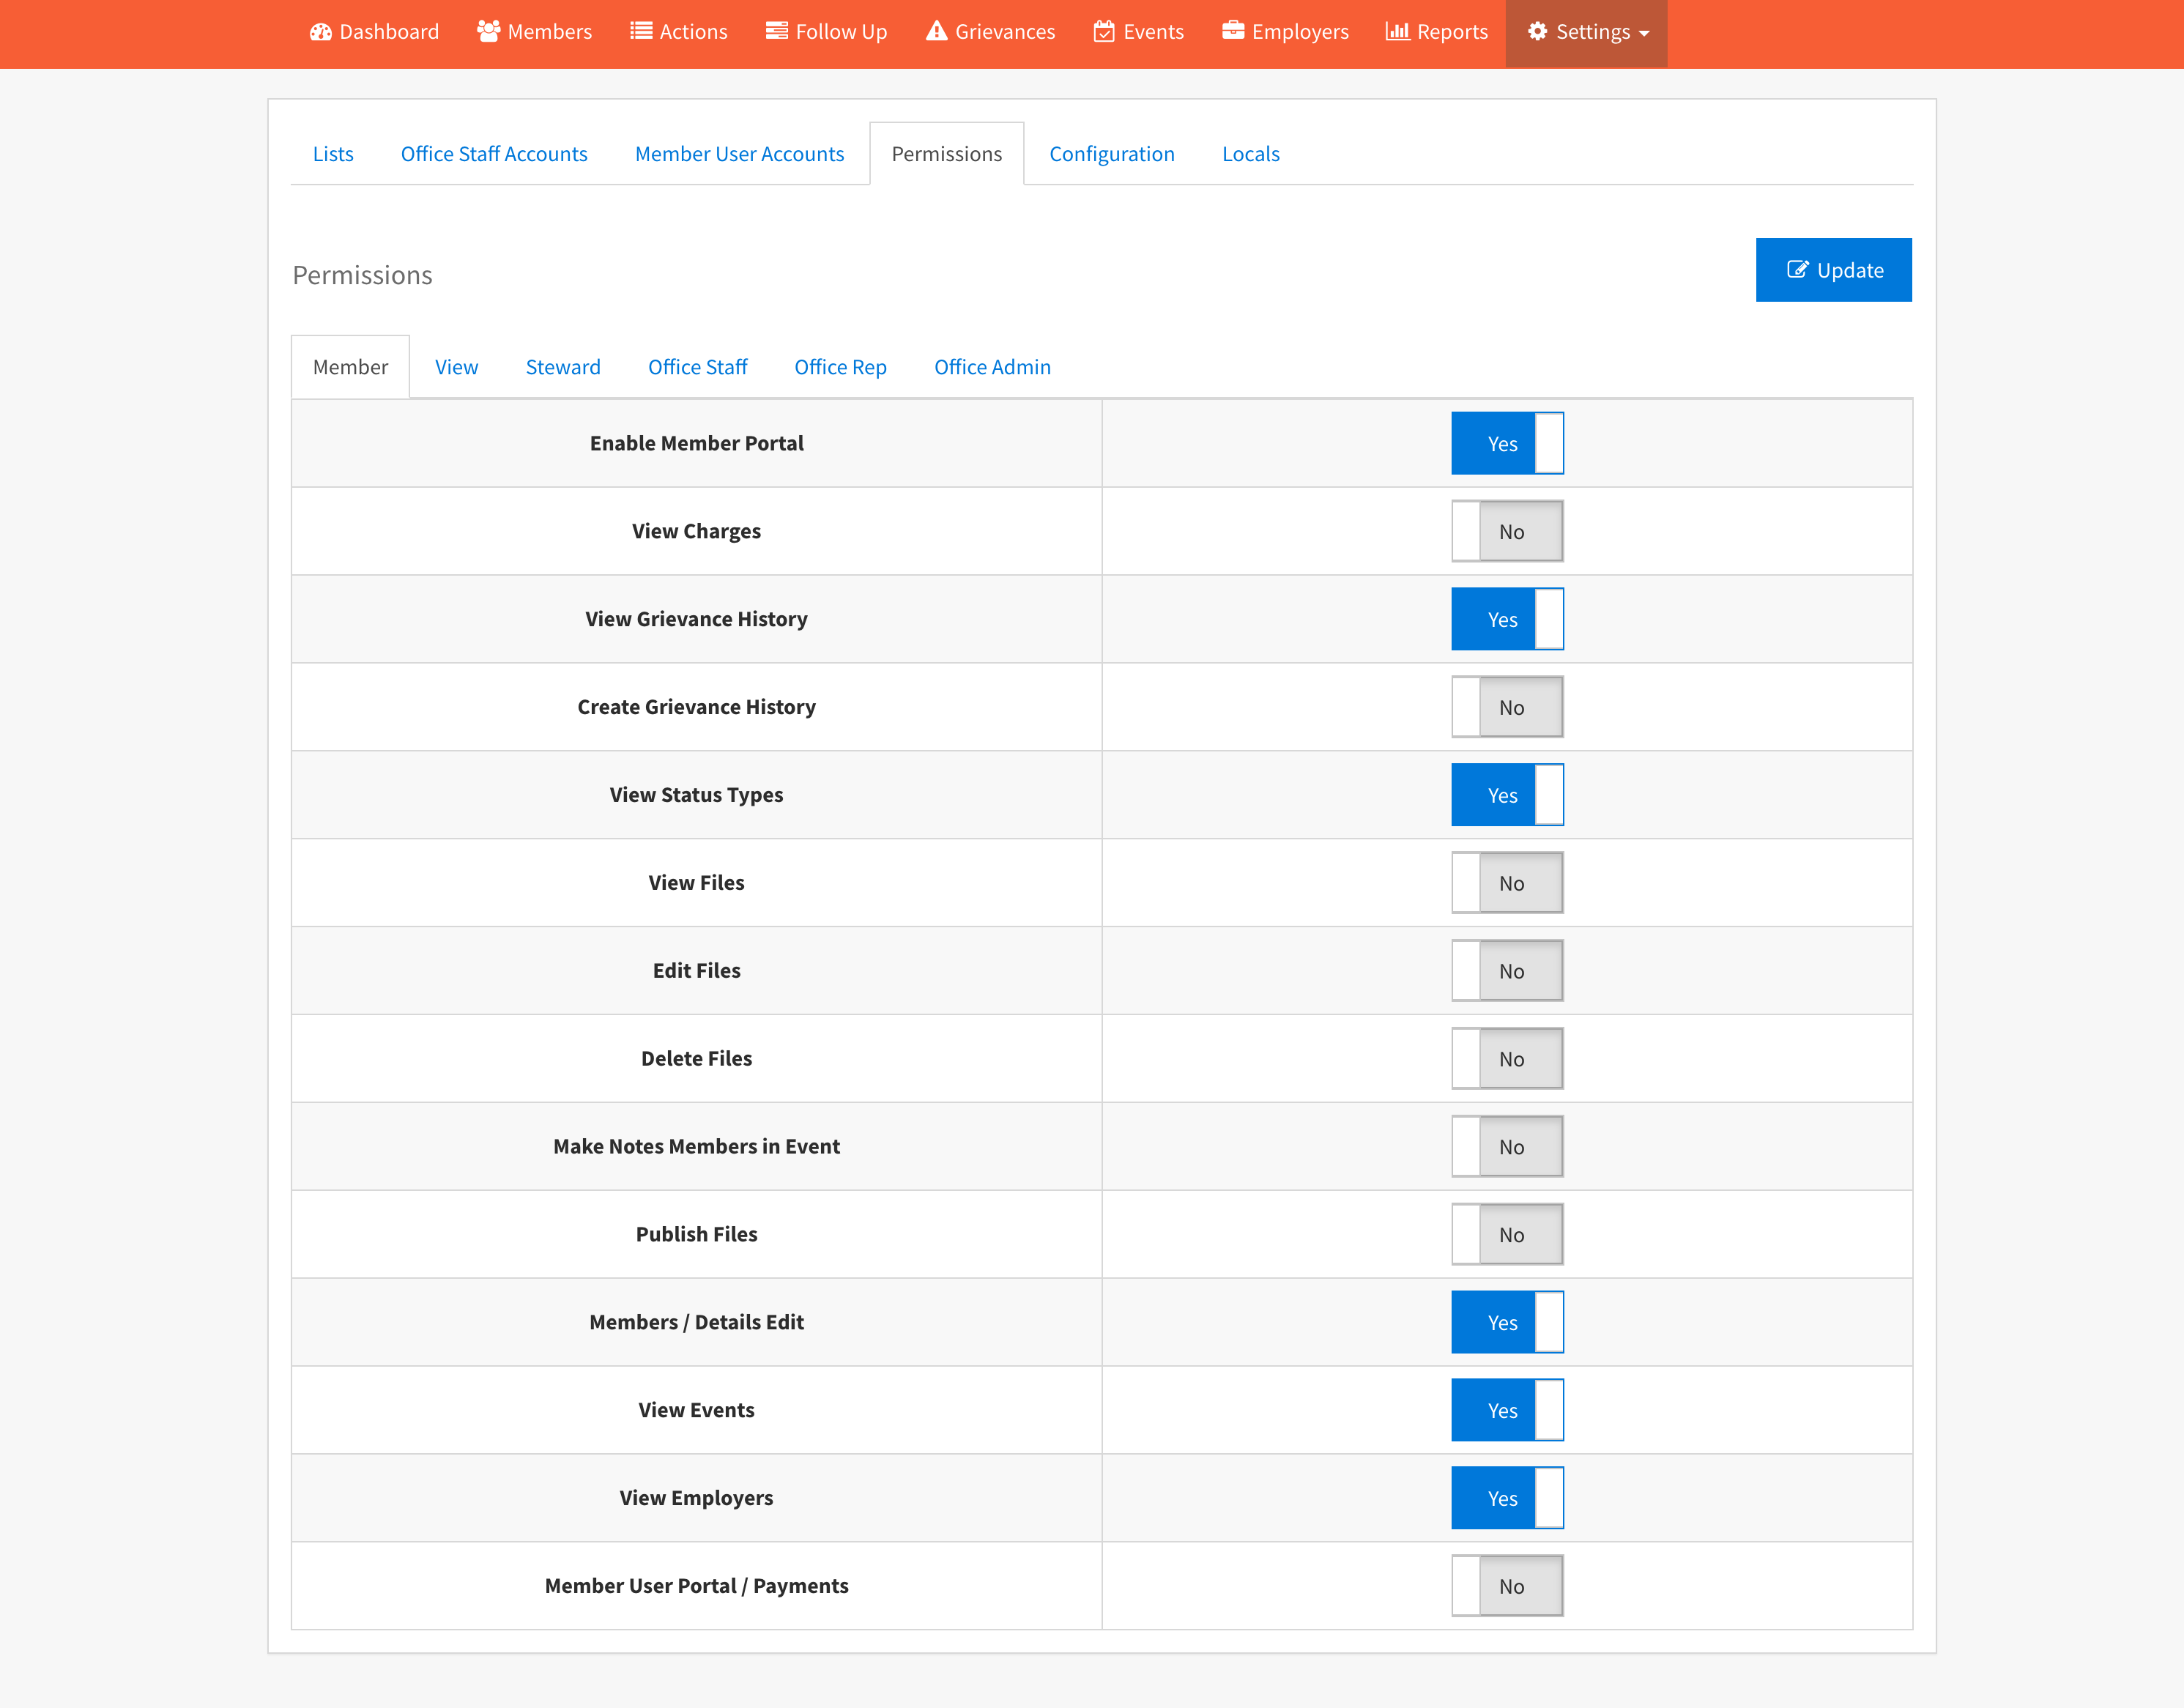Screen dimensions: 2184x1708
Task: Expand the Settings dropdown caret
Action: [x=1644, y=33]
